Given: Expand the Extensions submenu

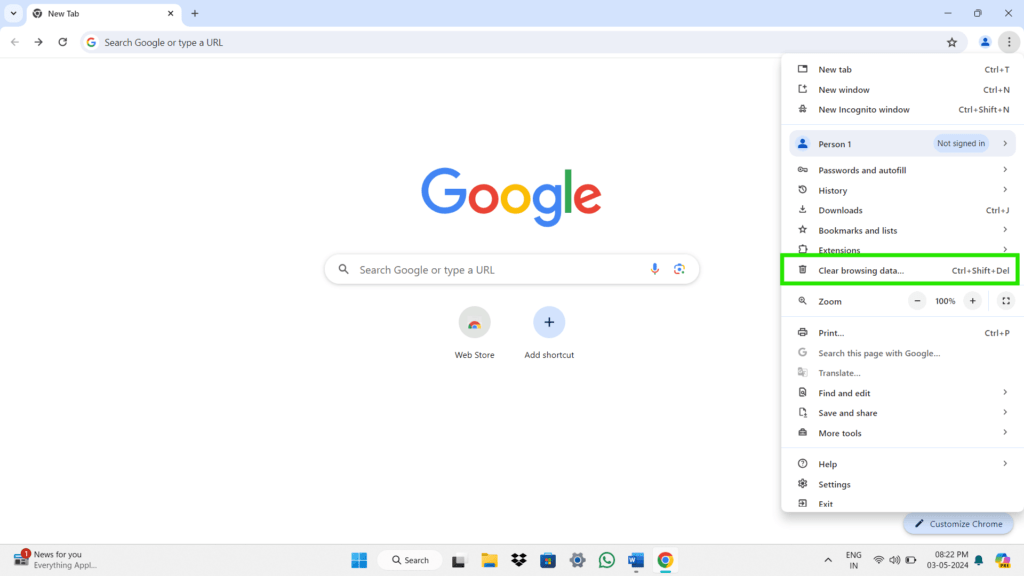Looking at the screenshot, I should 903,249.
